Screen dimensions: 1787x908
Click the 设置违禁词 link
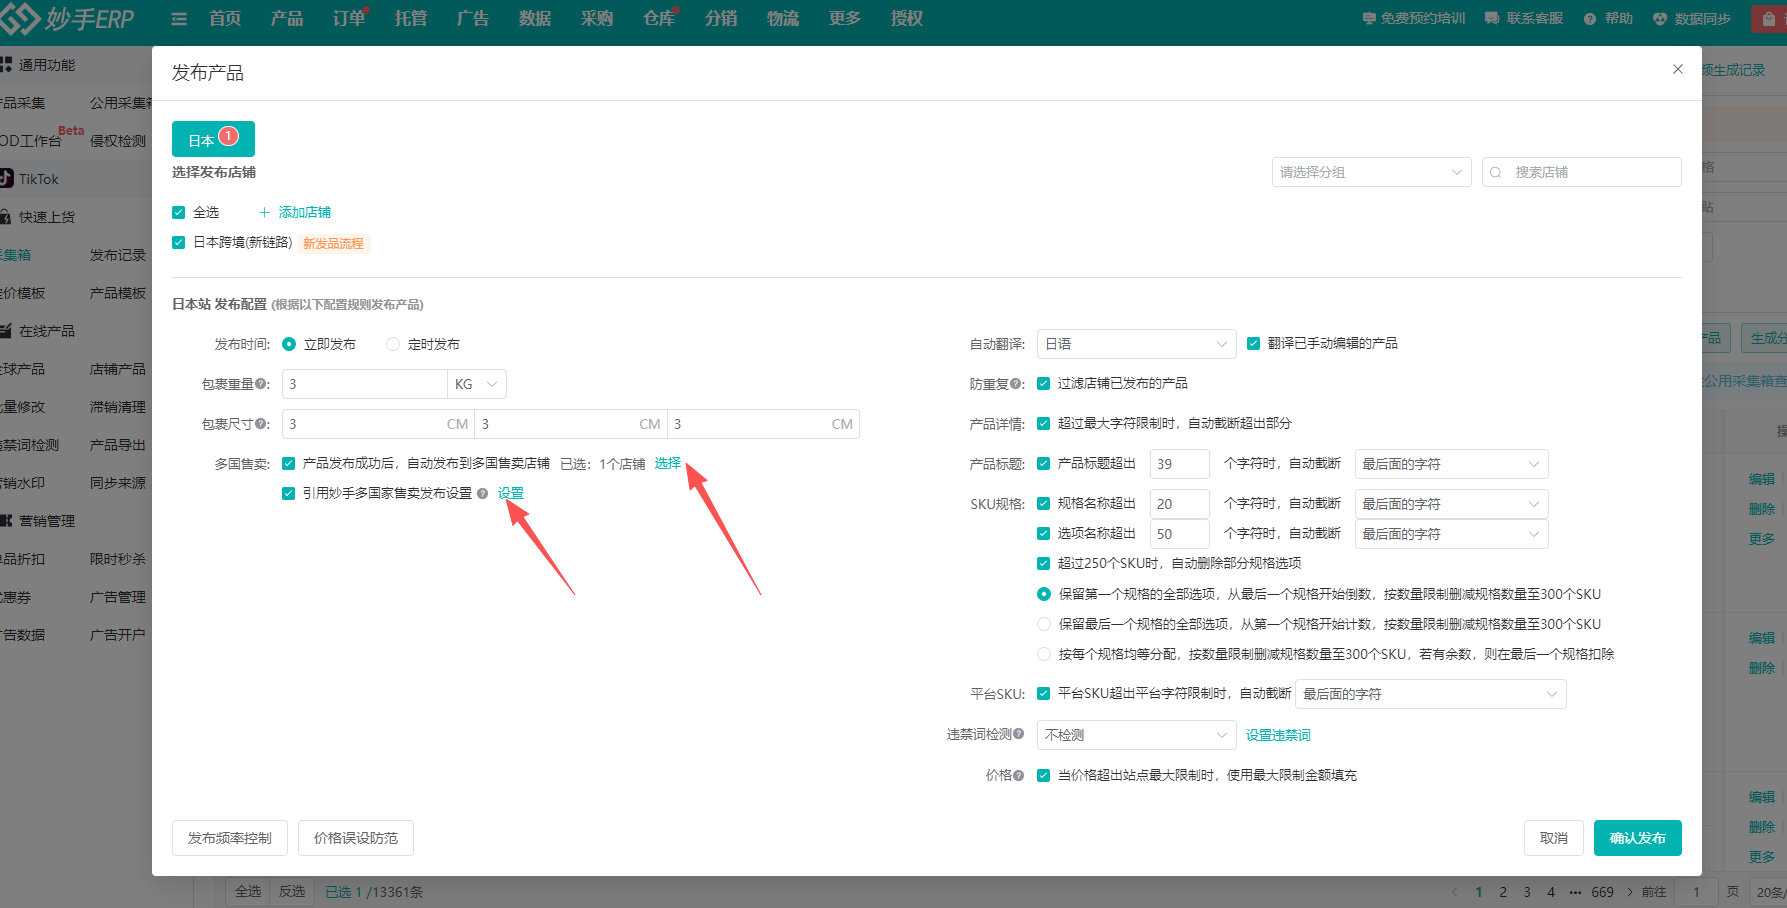point(1278,735)
